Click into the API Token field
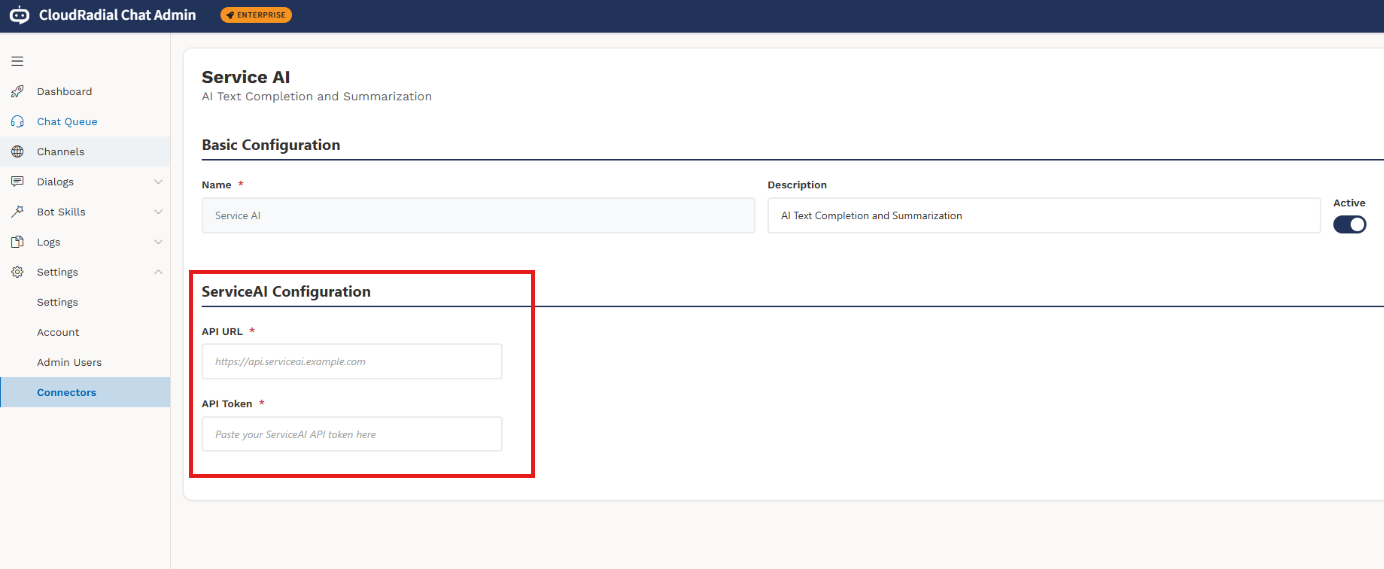This screenshot has height=569, width=1384. coord(352,434)
